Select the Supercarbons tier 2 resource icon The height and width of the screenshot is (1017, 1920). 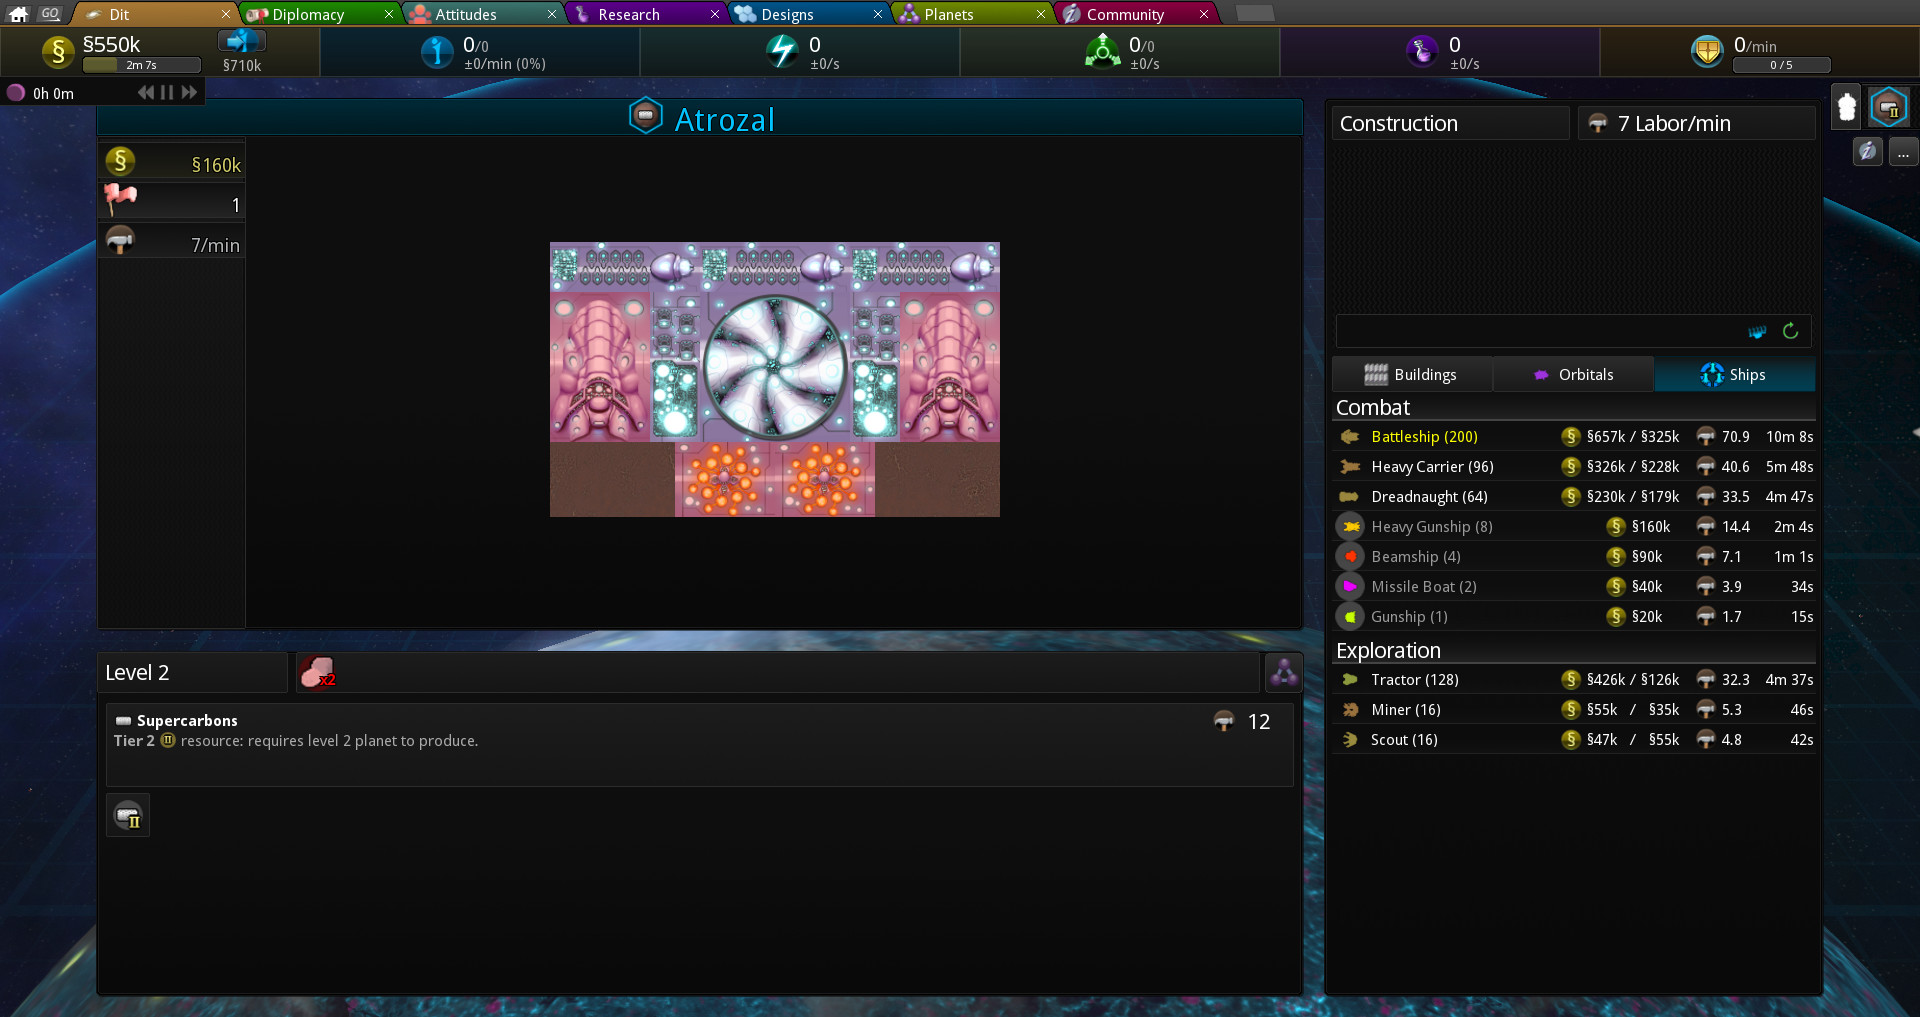coord(127,814)
